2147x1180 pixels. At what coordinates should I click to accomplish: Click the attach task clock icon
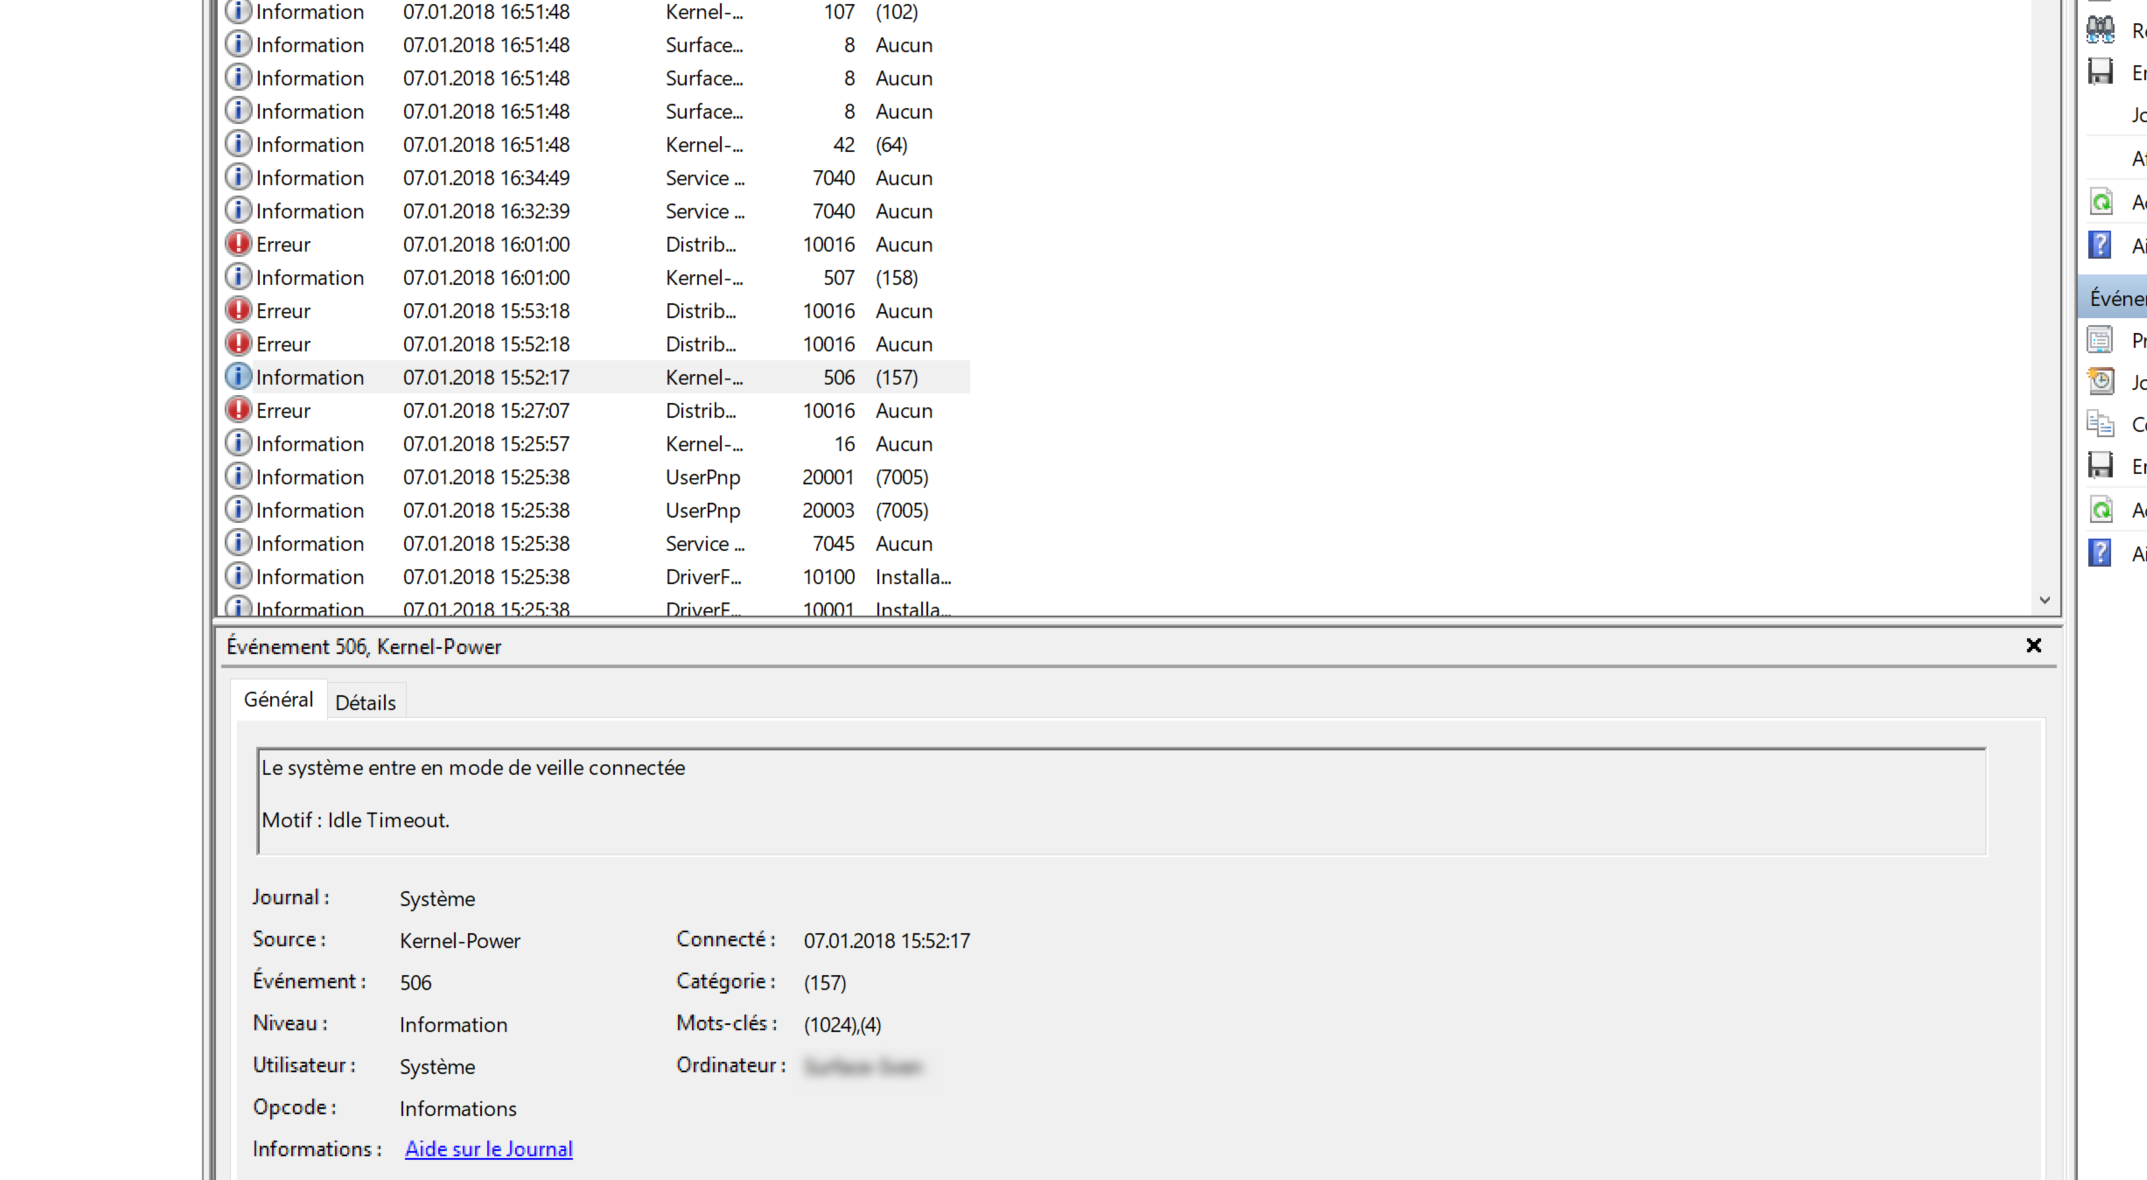pos(2101,382)
